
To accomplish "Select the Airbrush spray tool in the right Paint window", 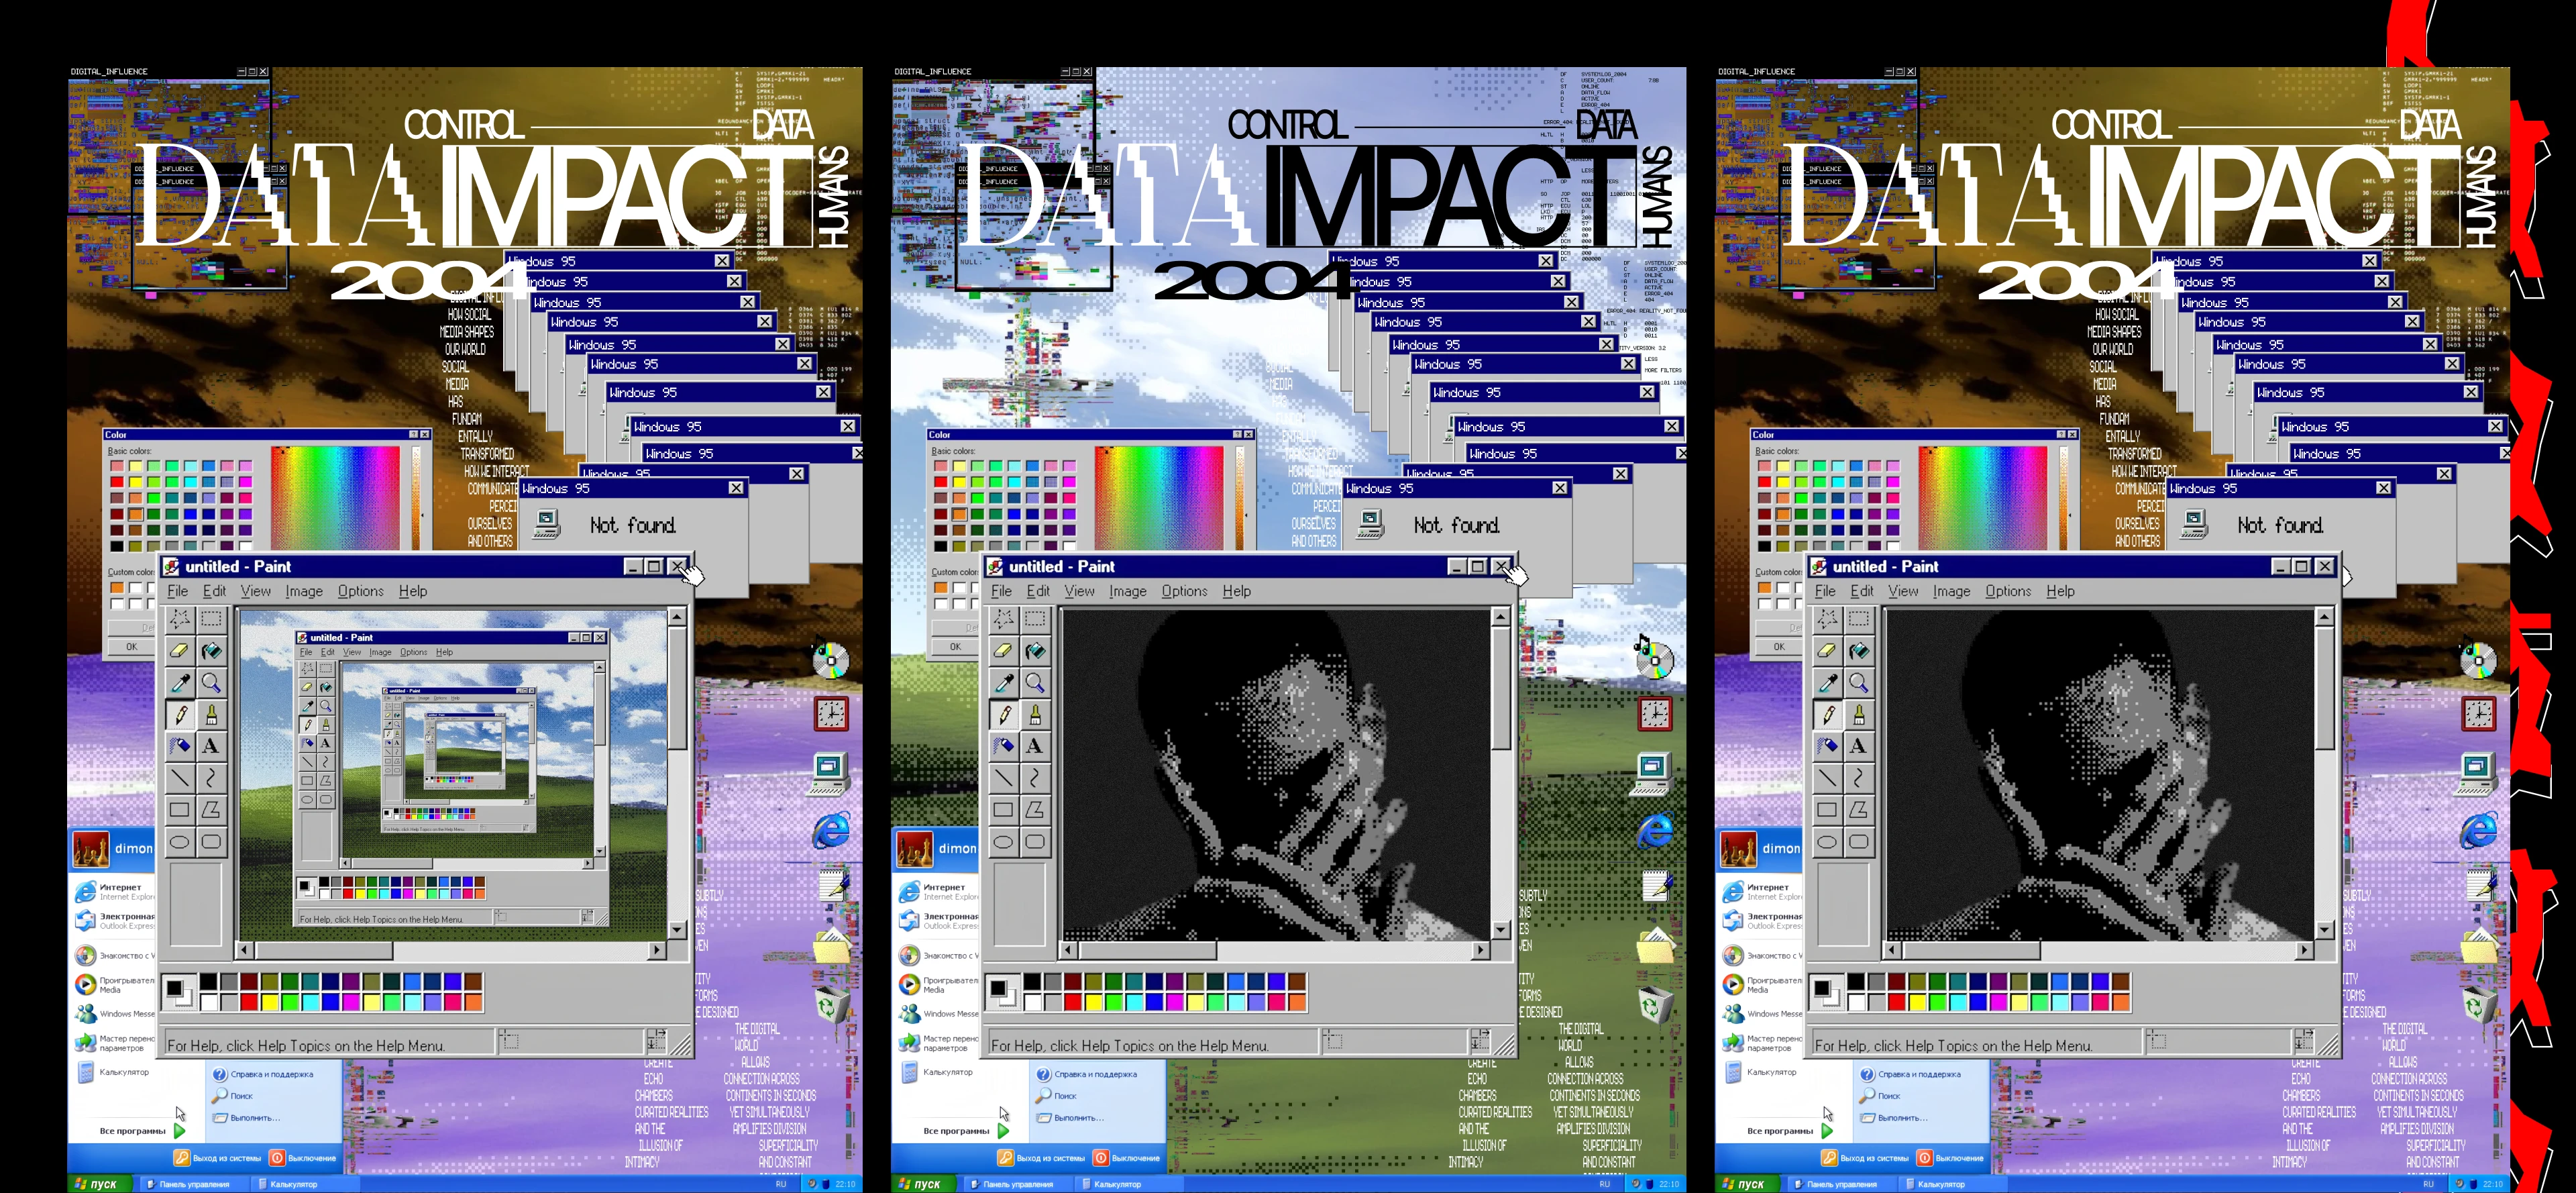I will [x=1827, y=746].
